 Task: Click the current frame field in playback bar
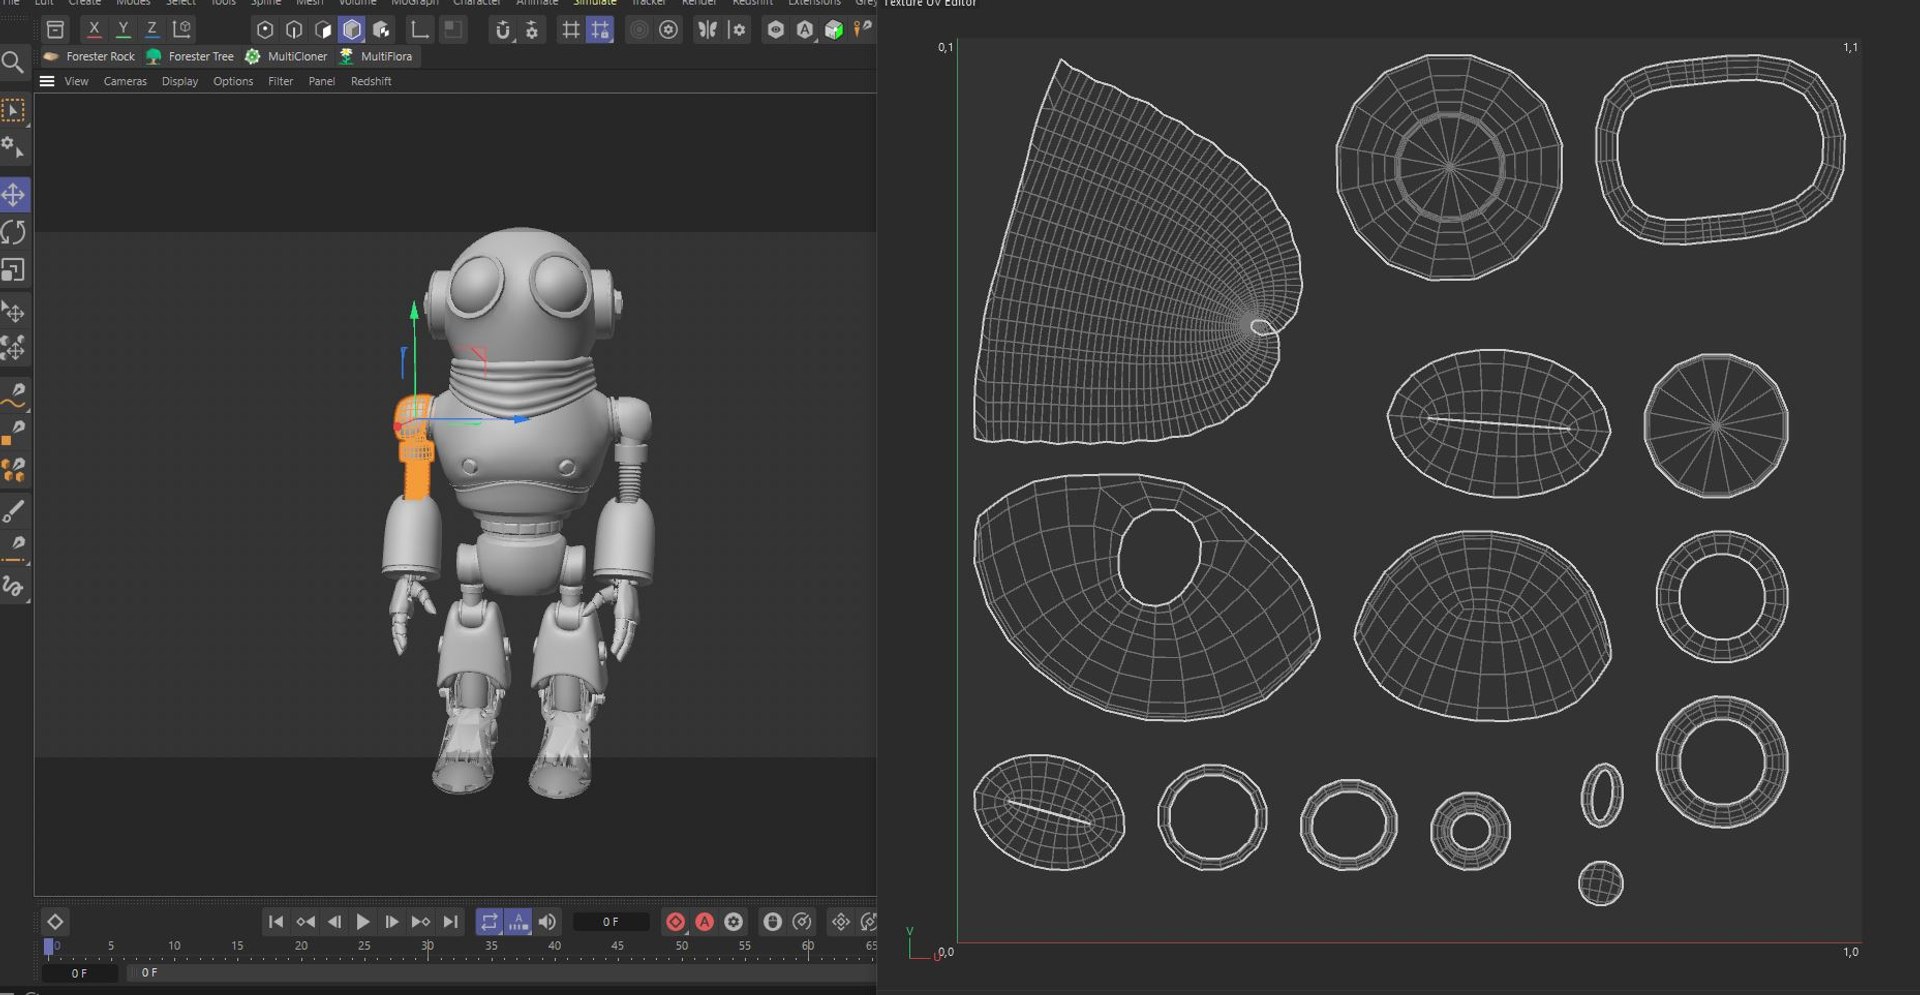611,922
